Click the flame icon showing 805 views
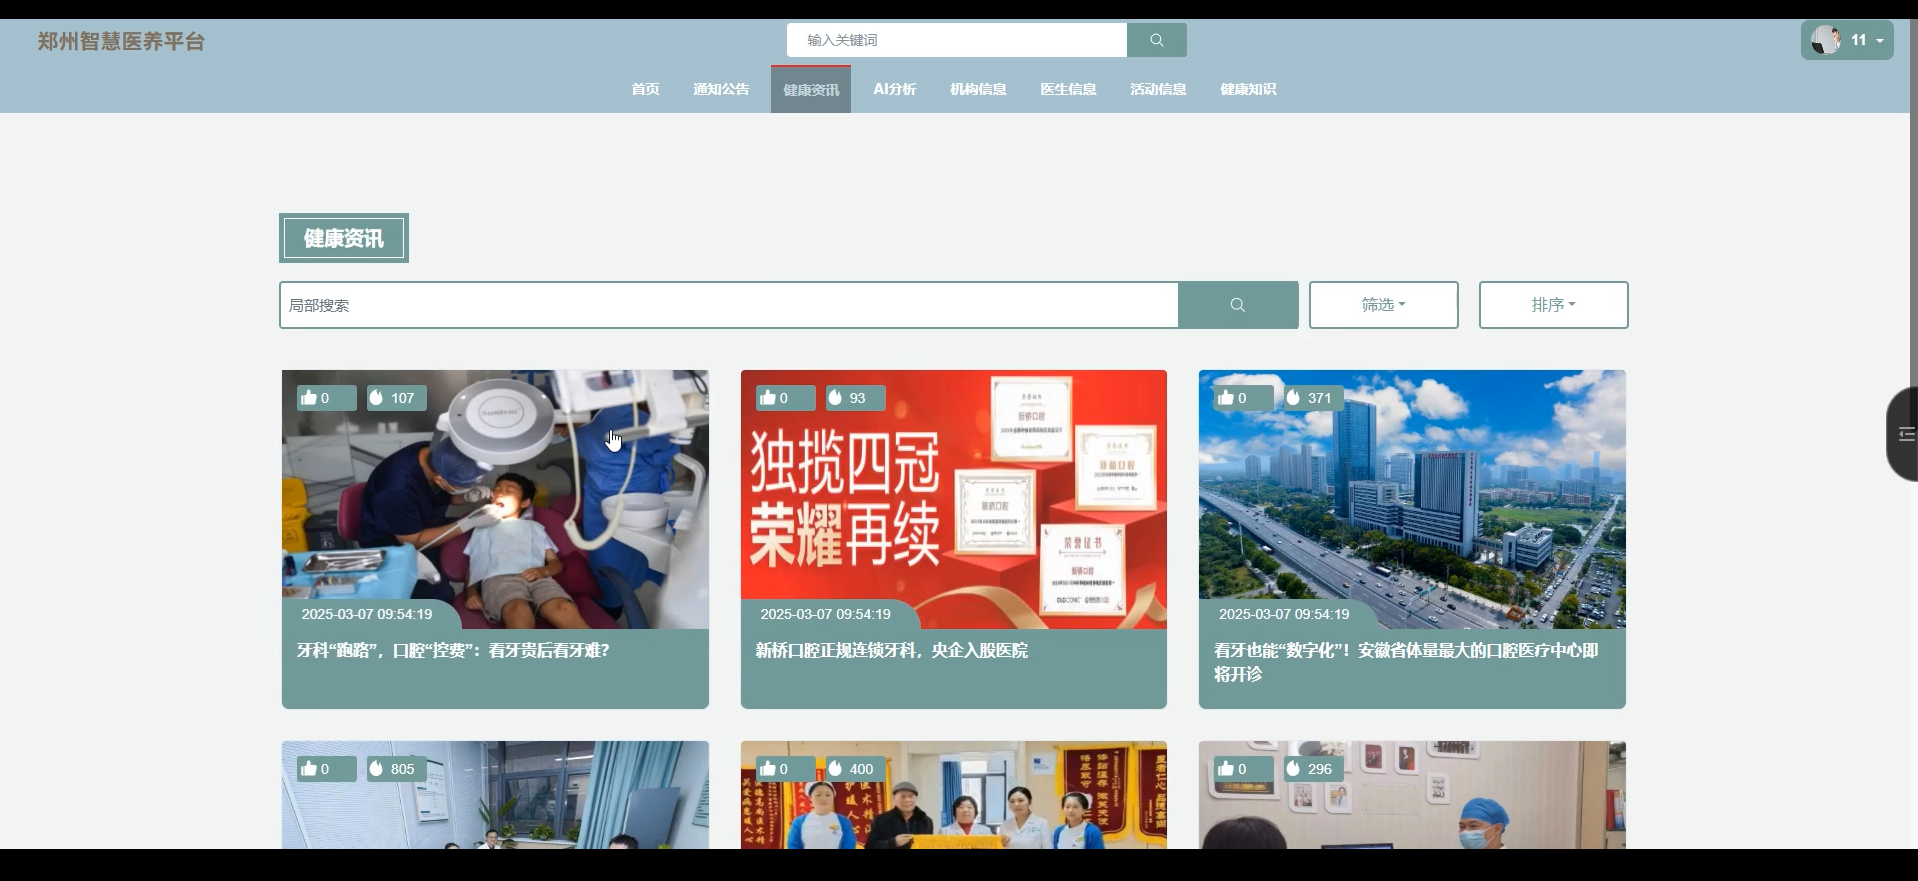 [x=376, y=768]
